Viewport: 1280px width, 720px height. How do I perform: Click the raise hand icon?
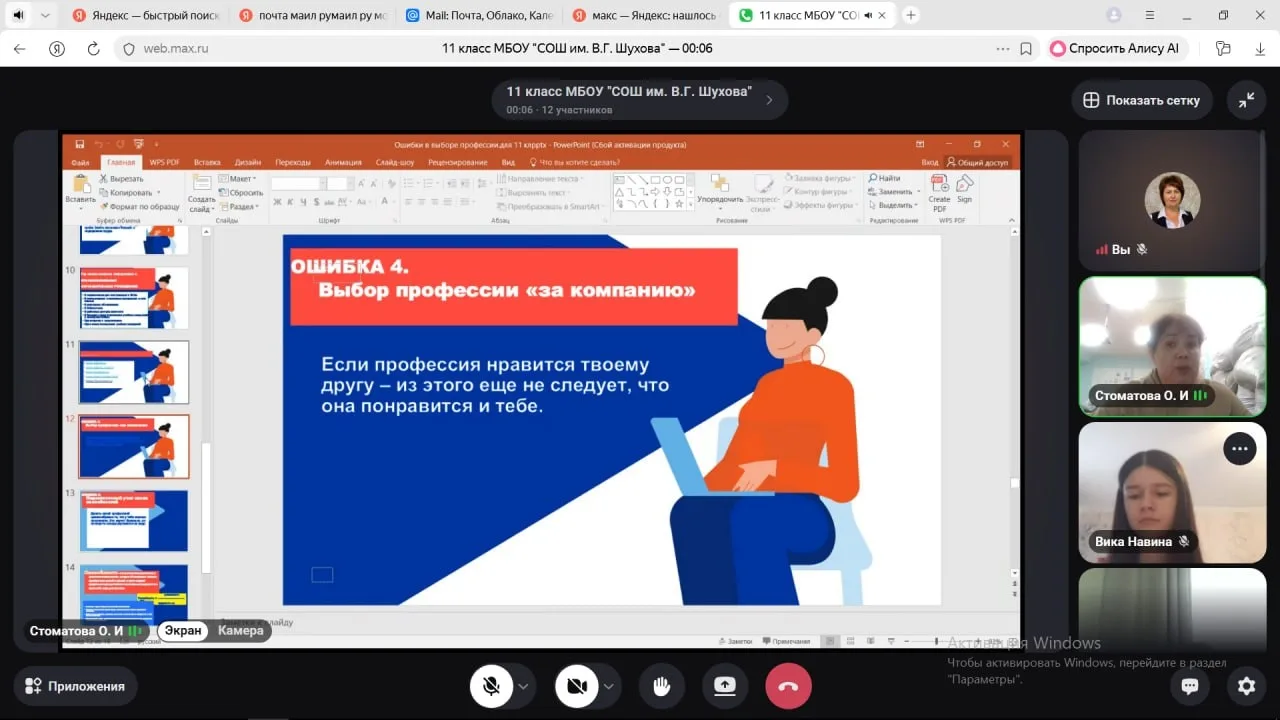(x=660, y=686)
